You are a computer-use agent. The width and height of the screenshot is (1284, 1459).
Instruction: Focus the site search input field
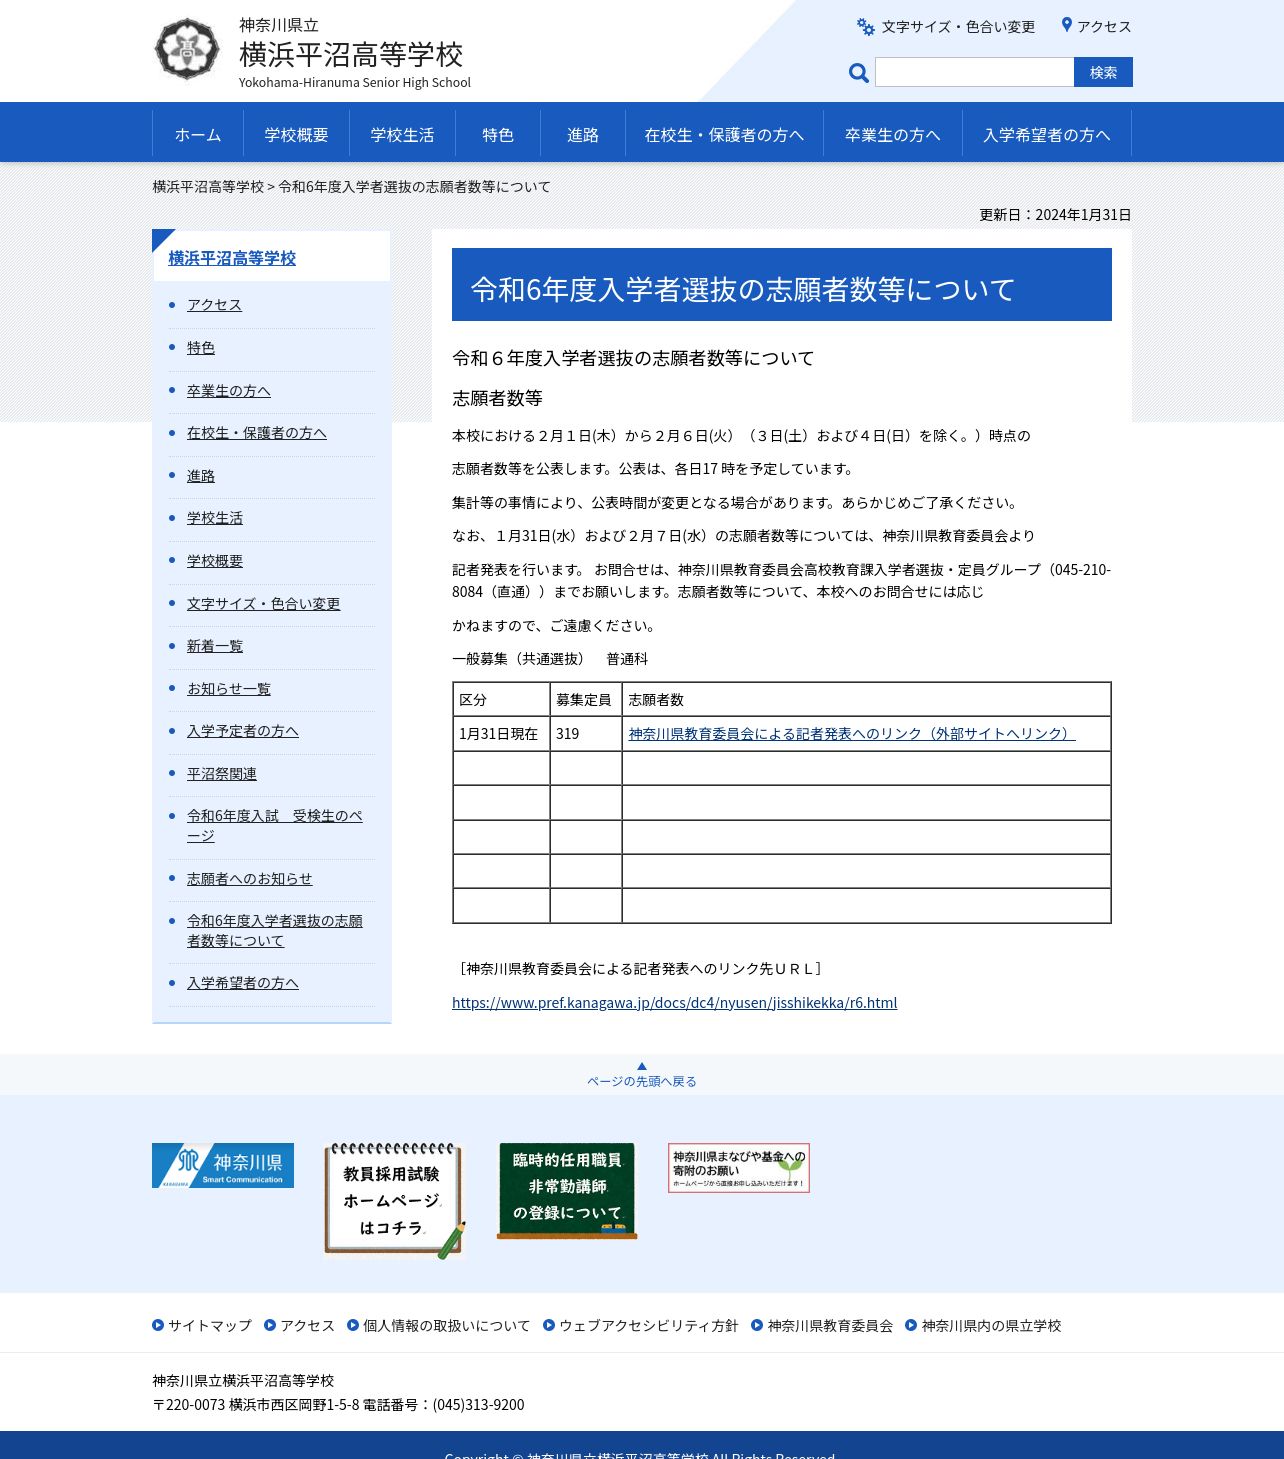coord(975,72)
